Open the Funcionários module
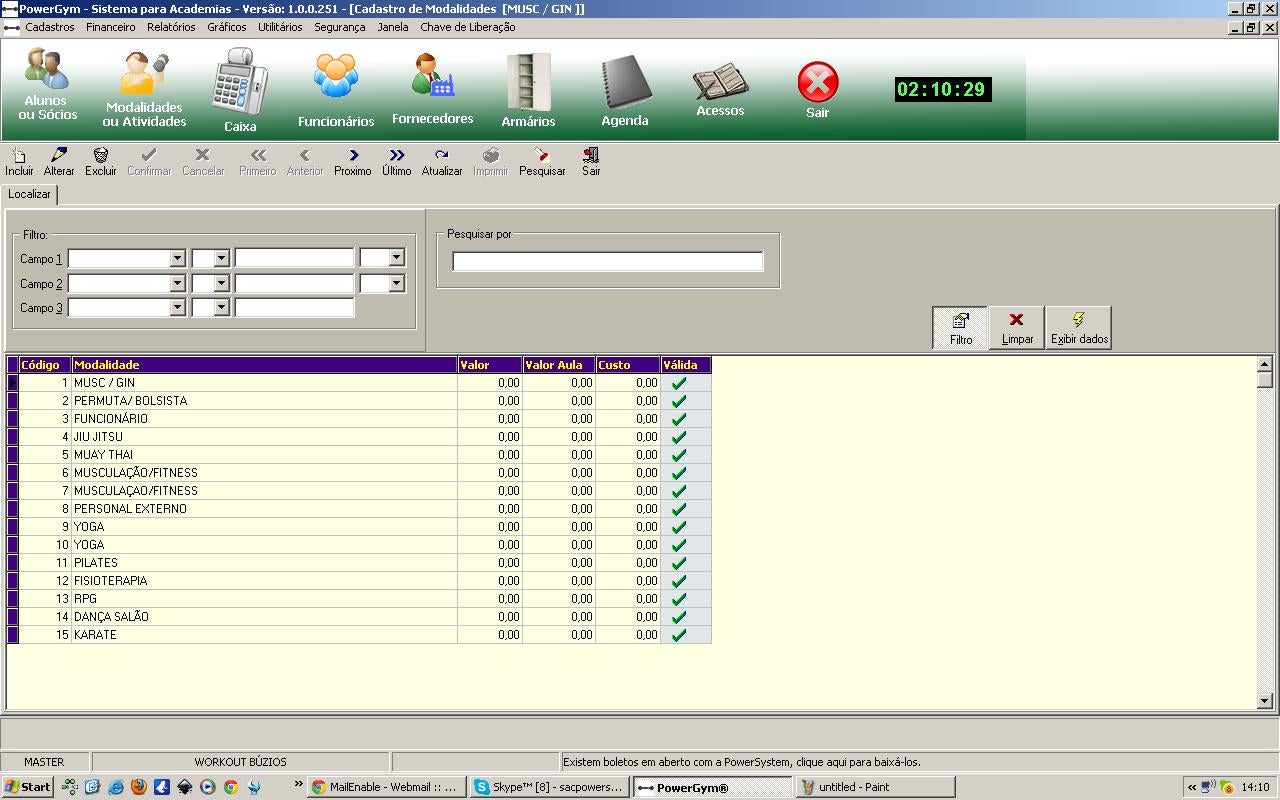Viewport: 1280px width, 800px height. point(336,90)
